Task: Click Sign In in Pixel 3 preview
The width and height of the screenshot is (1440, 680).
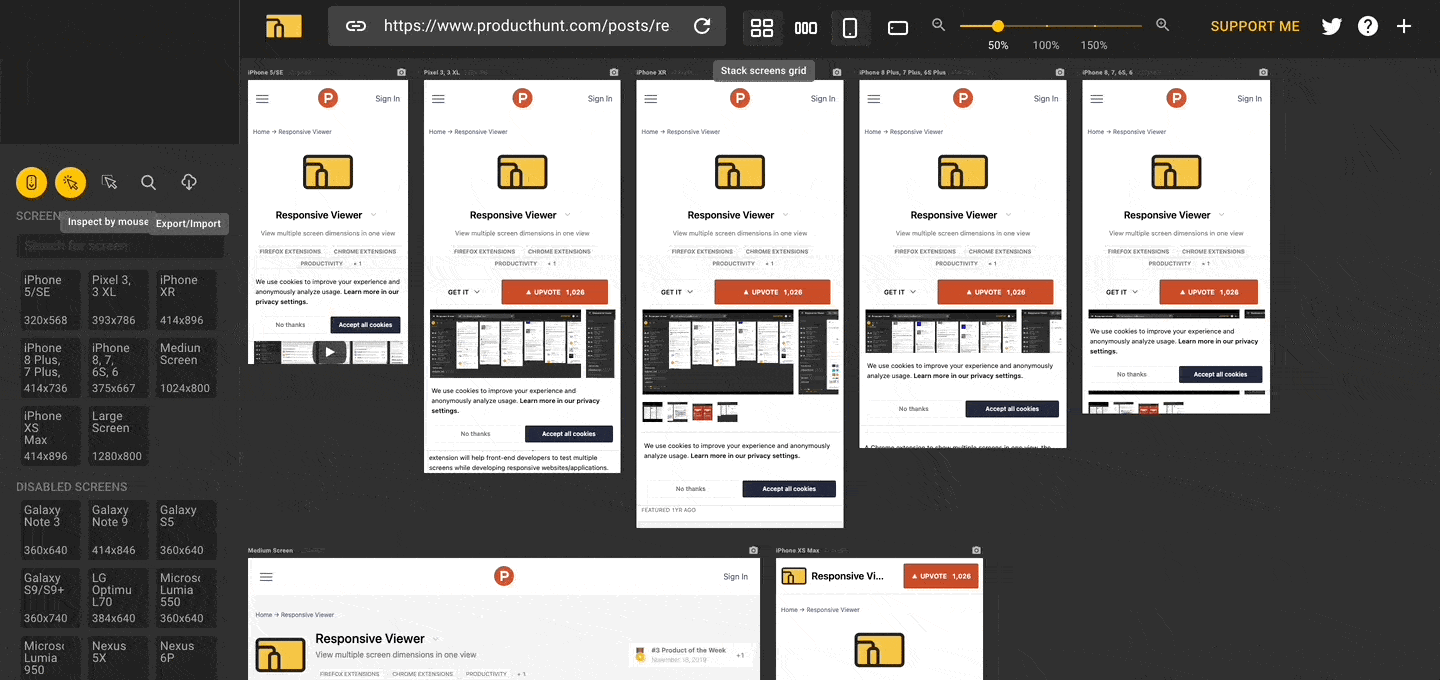Action: tap(600, 98)
